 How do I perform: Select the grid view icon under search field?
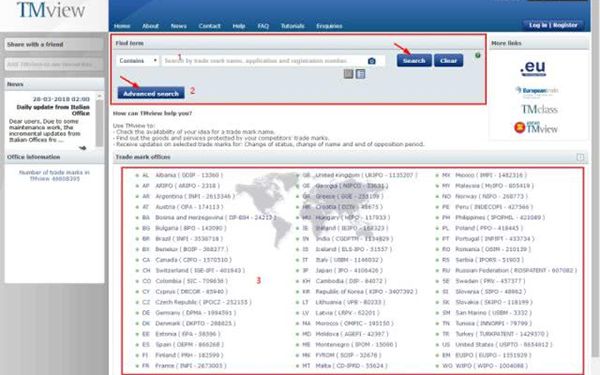coord(348,73)
